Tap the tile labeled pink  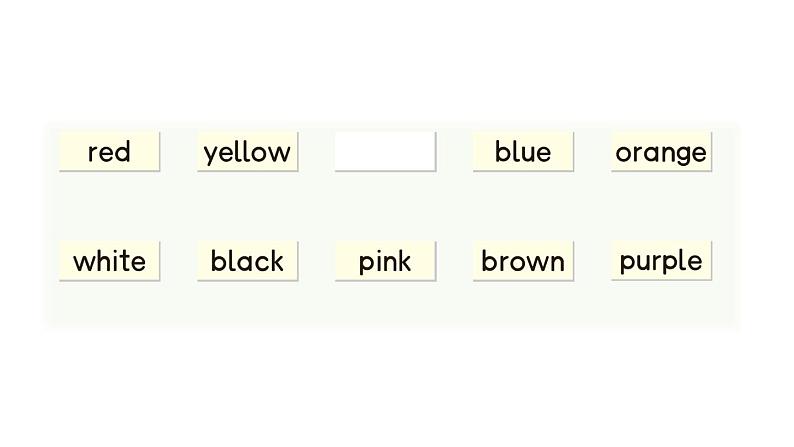coord(385,261)
